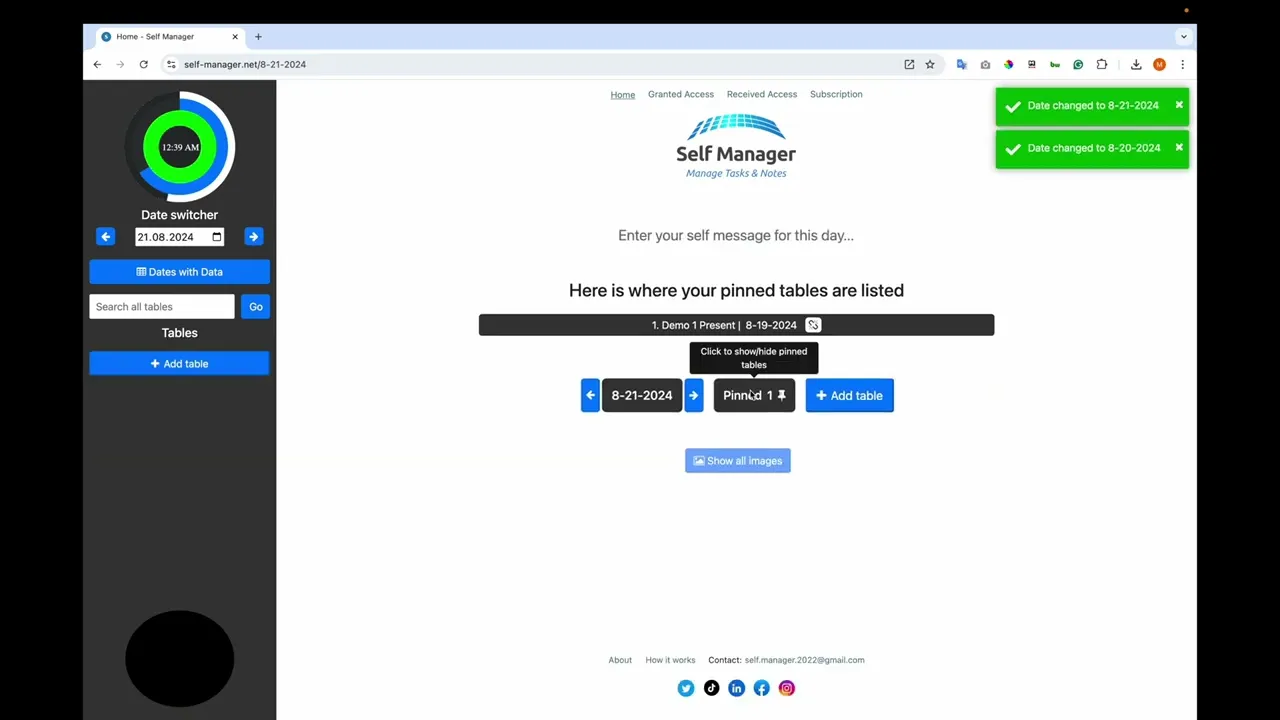Open the Extensions puzzle menu

(x=1102, y=64)
